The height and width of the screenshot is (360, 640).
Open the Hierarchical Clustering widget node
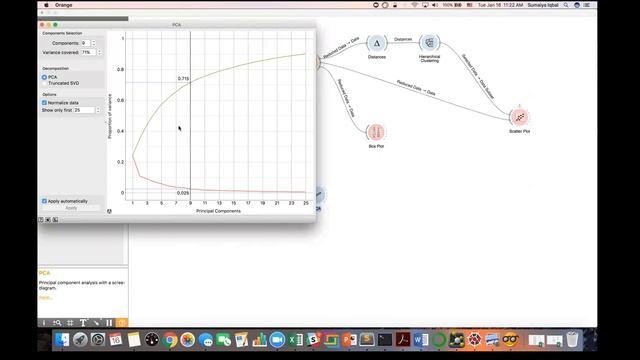tap(429, 42)
